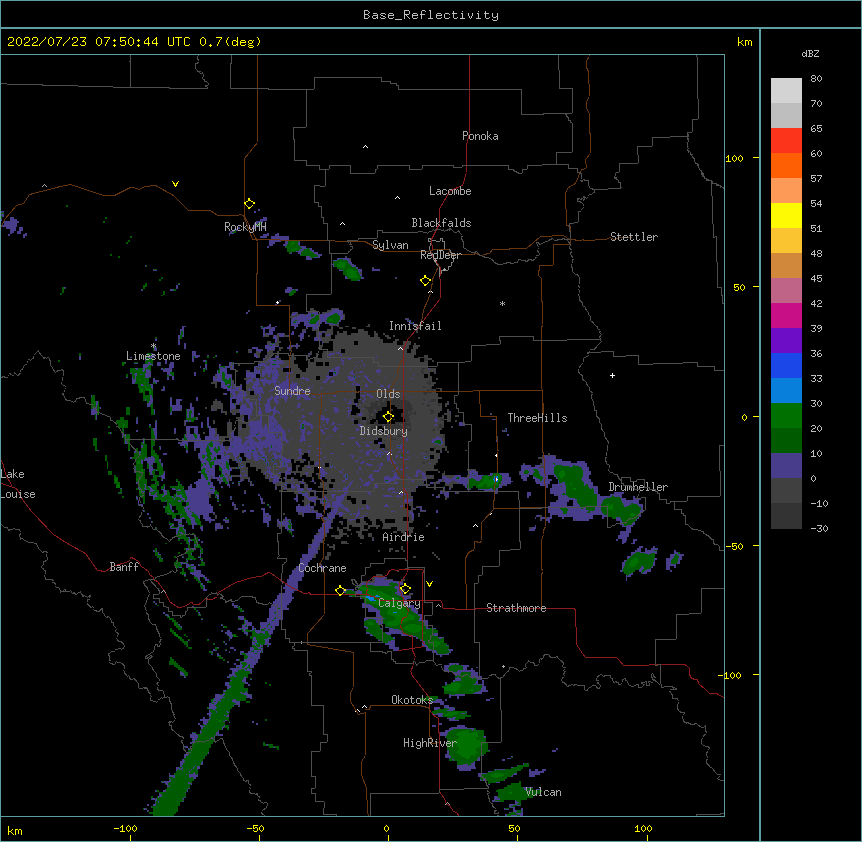
Task: Click the white plus marker east of ThreeHills
Action: [x=612, y=375]
